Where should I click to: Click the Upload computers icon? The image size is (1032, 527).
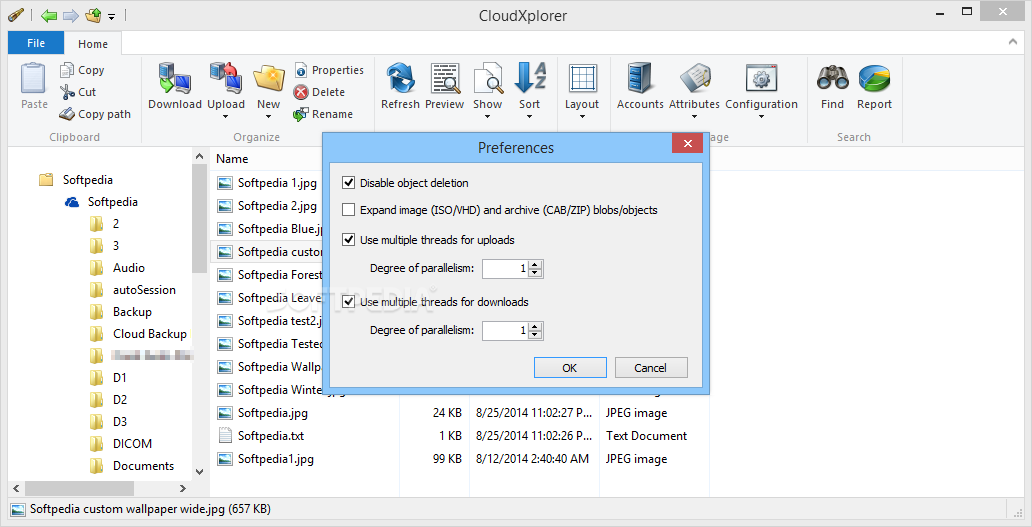click(x=226, y=78)
